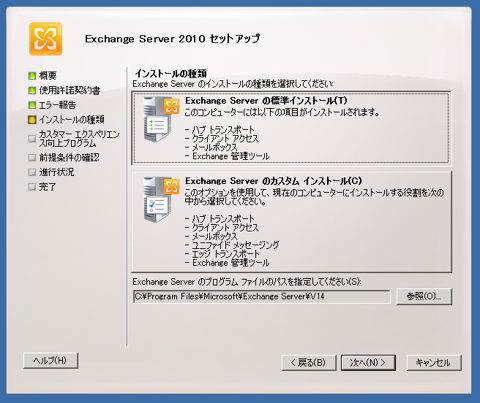Go back with the 戻る(B) button
Image resolution: width=480 pixels, height=403 pixels.
309,363
